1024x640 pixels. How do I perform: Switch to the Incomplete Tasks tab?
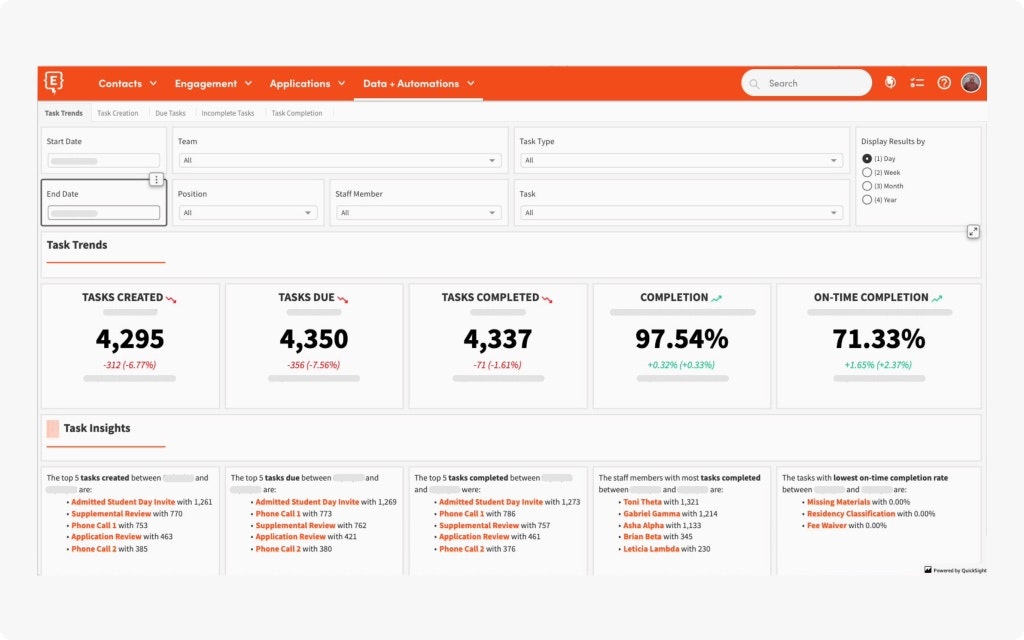[228, 113]
